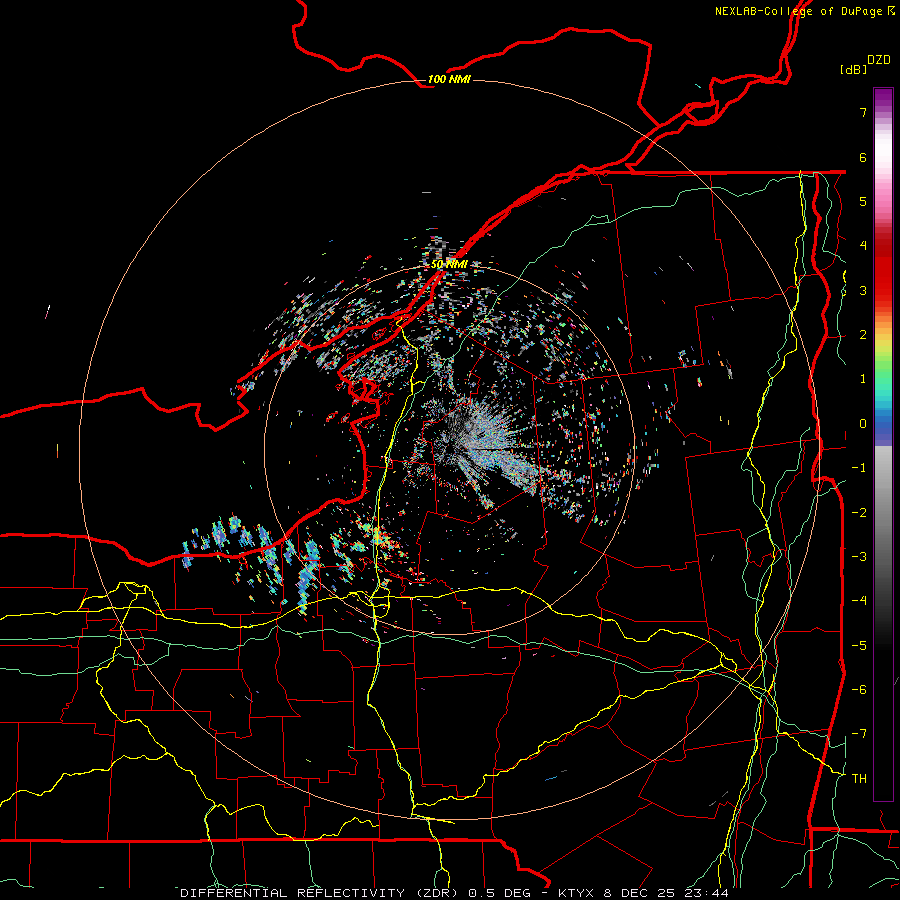
Task: Click the 7 value on the color scale
Action: point(863,112)
